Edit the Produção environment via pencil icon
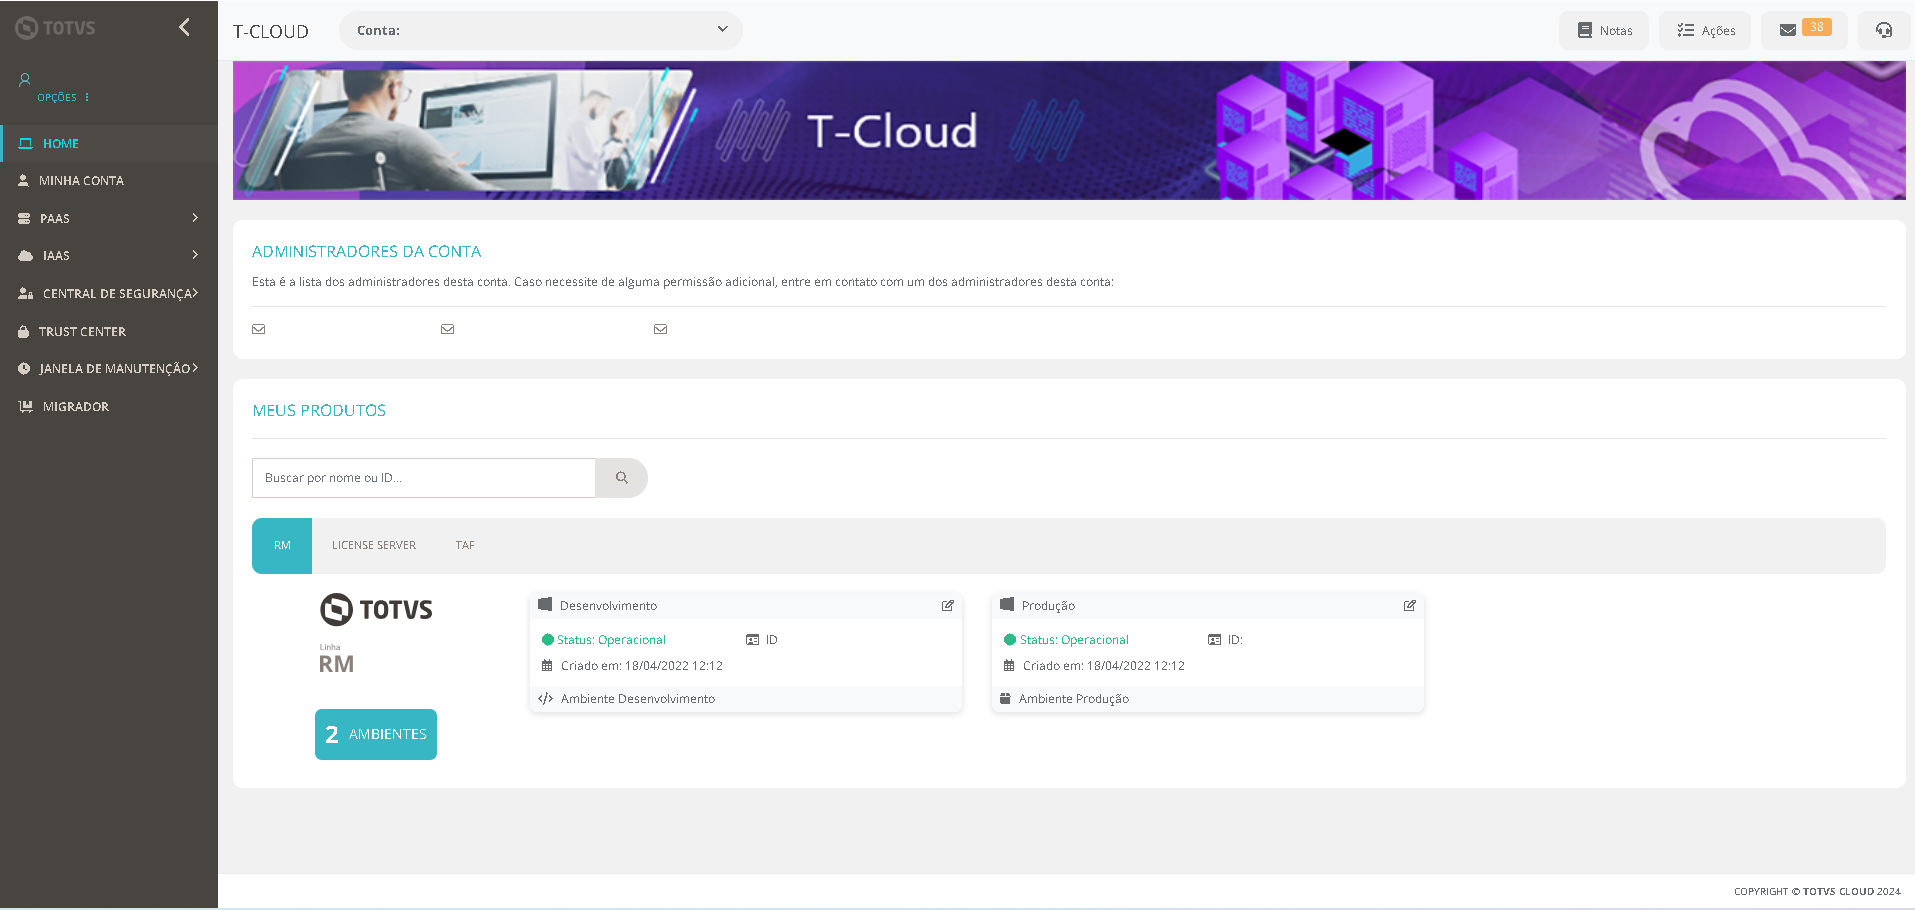1915x910 pixels. (x=1410, y=606)
